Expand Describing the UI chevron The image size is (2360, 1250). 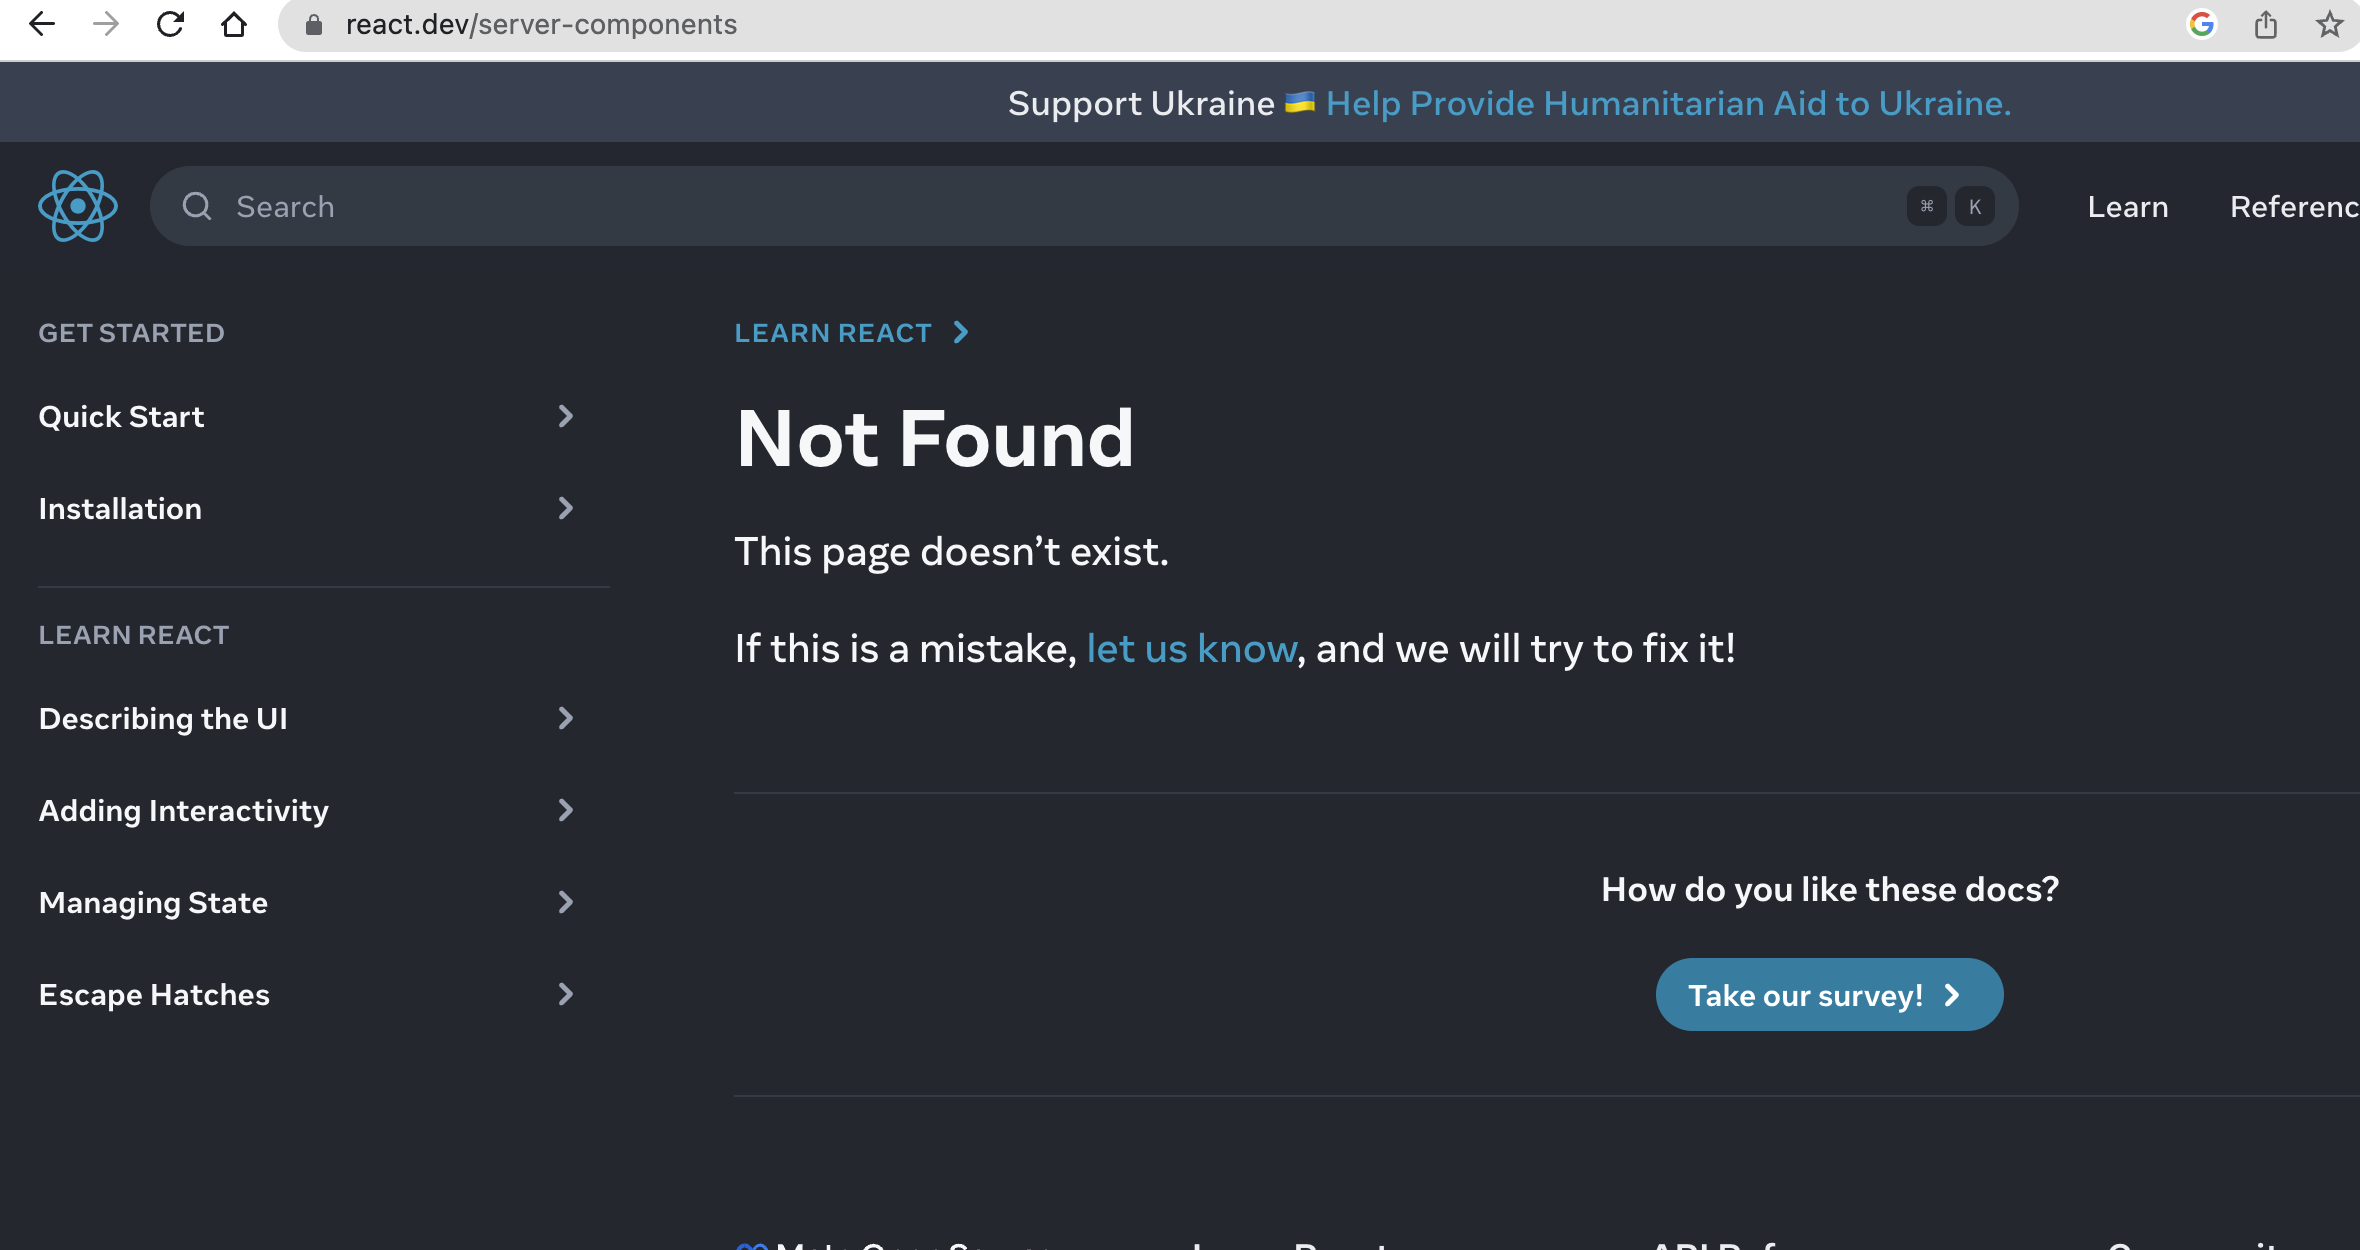point(565,718)
